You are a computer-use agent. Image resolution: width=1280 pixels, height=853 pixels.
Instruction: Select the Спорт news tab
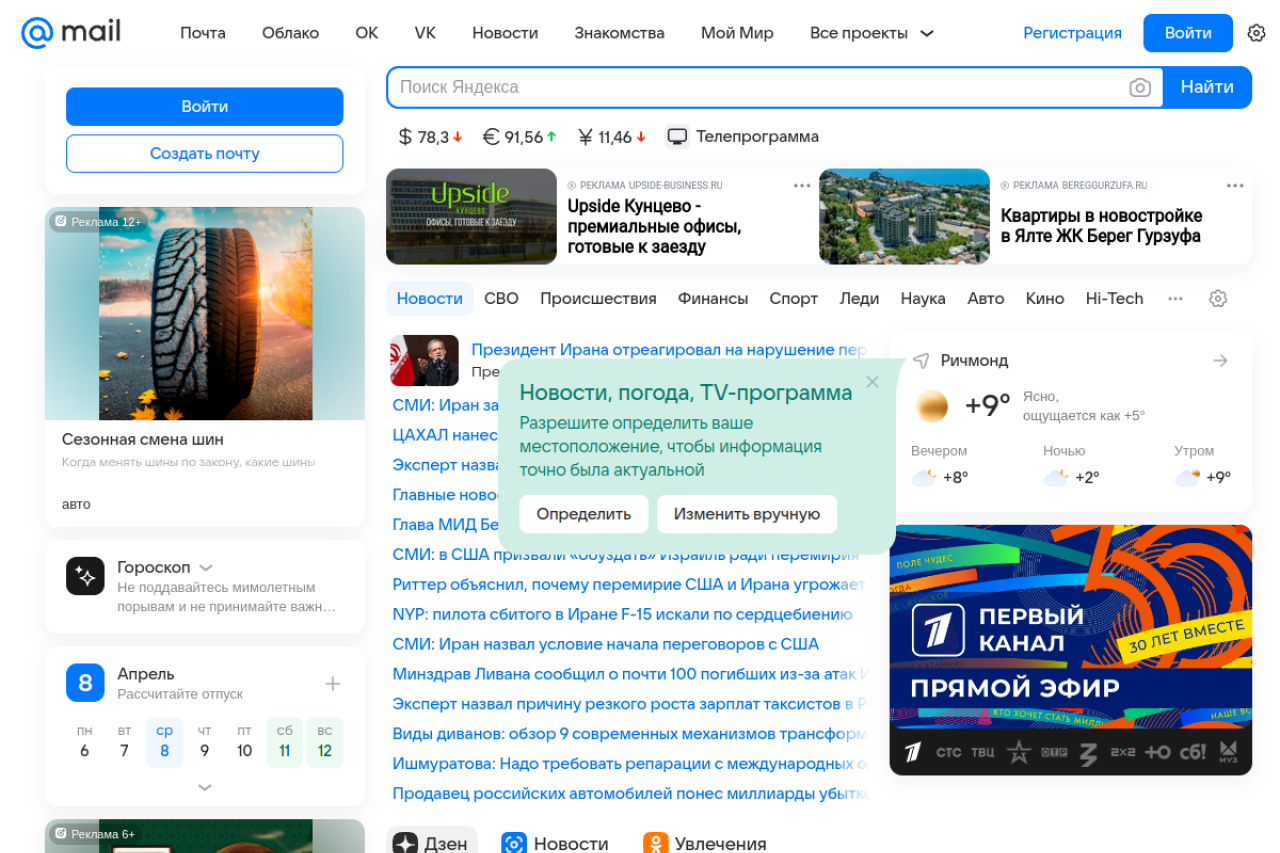pyautogui.click(x=793, y=298)
